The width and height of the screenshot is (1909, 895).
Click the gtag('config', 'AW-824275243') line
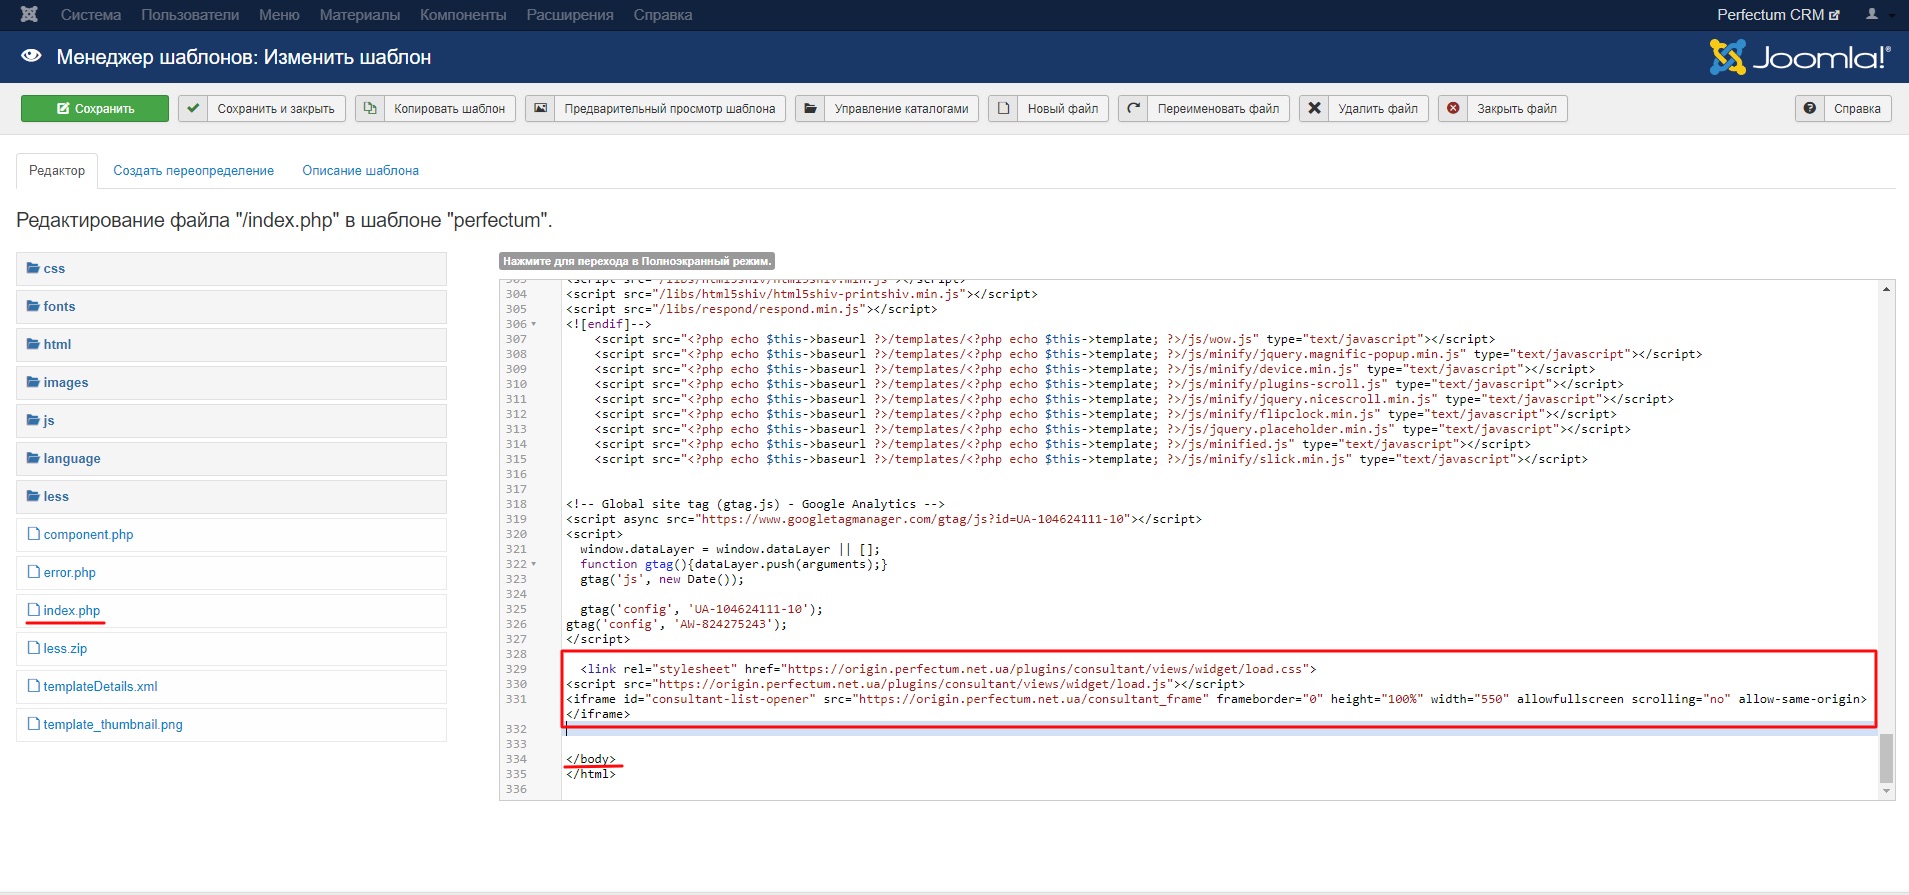point(677,624)
